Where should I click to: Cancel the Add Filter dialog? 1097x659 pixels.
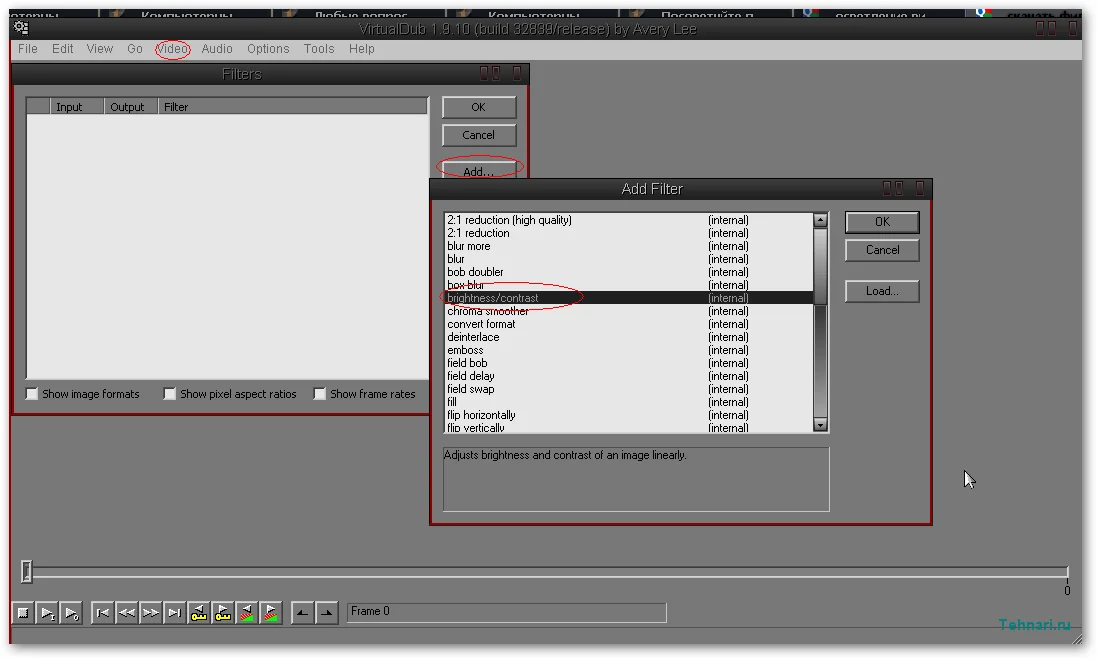coord(882,250)
